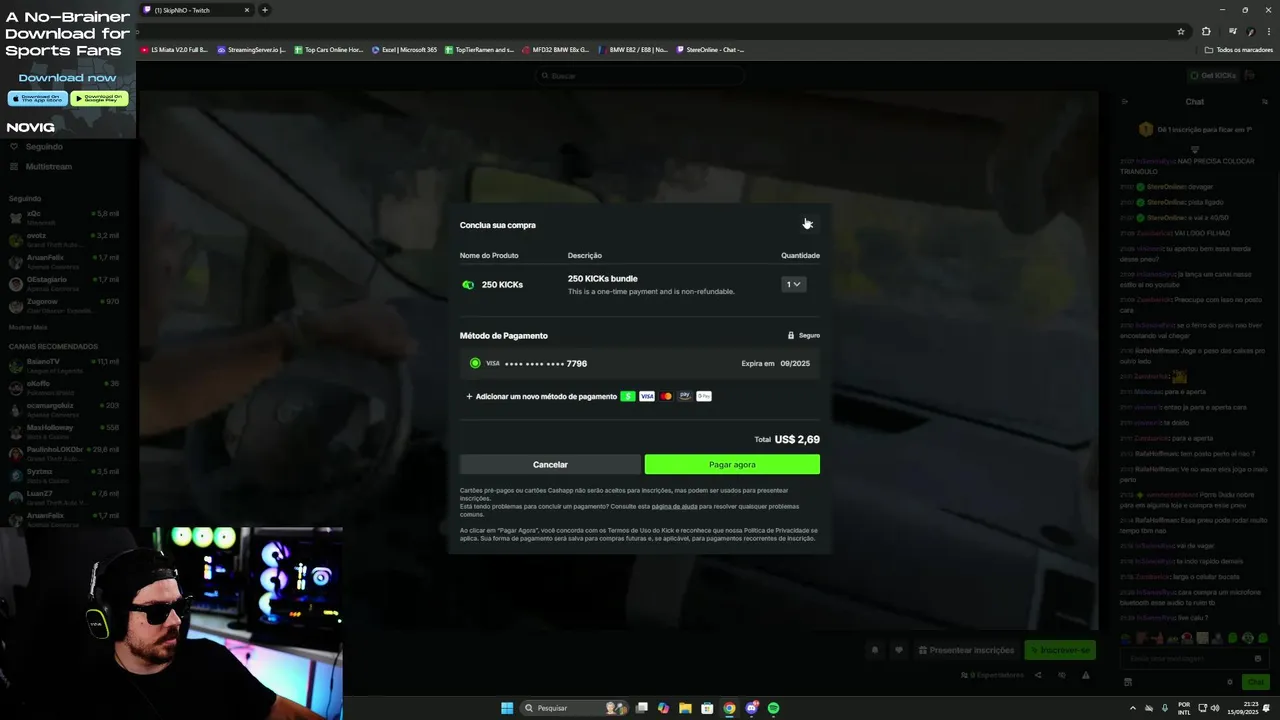Open the MaxHolloway recommended channel
The width and height of the screenshot is (1280, 720).
(64, 430)
